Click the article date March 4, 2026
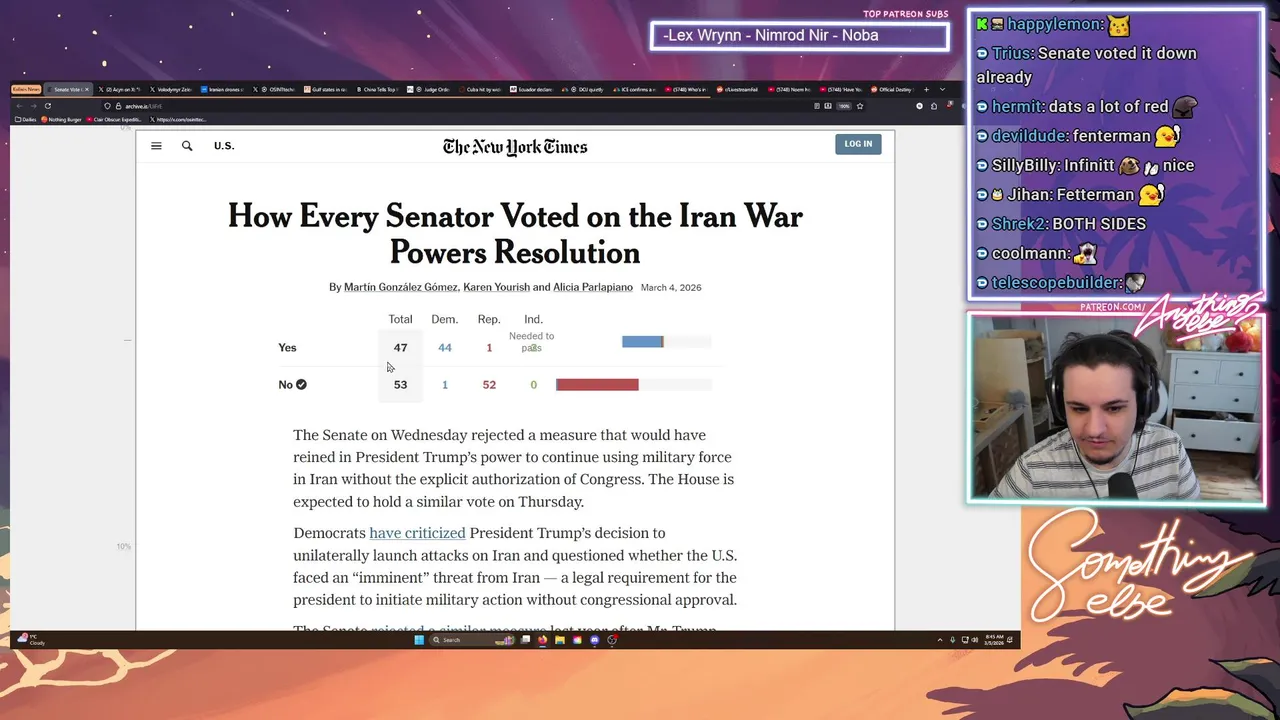Screen dimensions: 1280x720 [x=671, y=287]
